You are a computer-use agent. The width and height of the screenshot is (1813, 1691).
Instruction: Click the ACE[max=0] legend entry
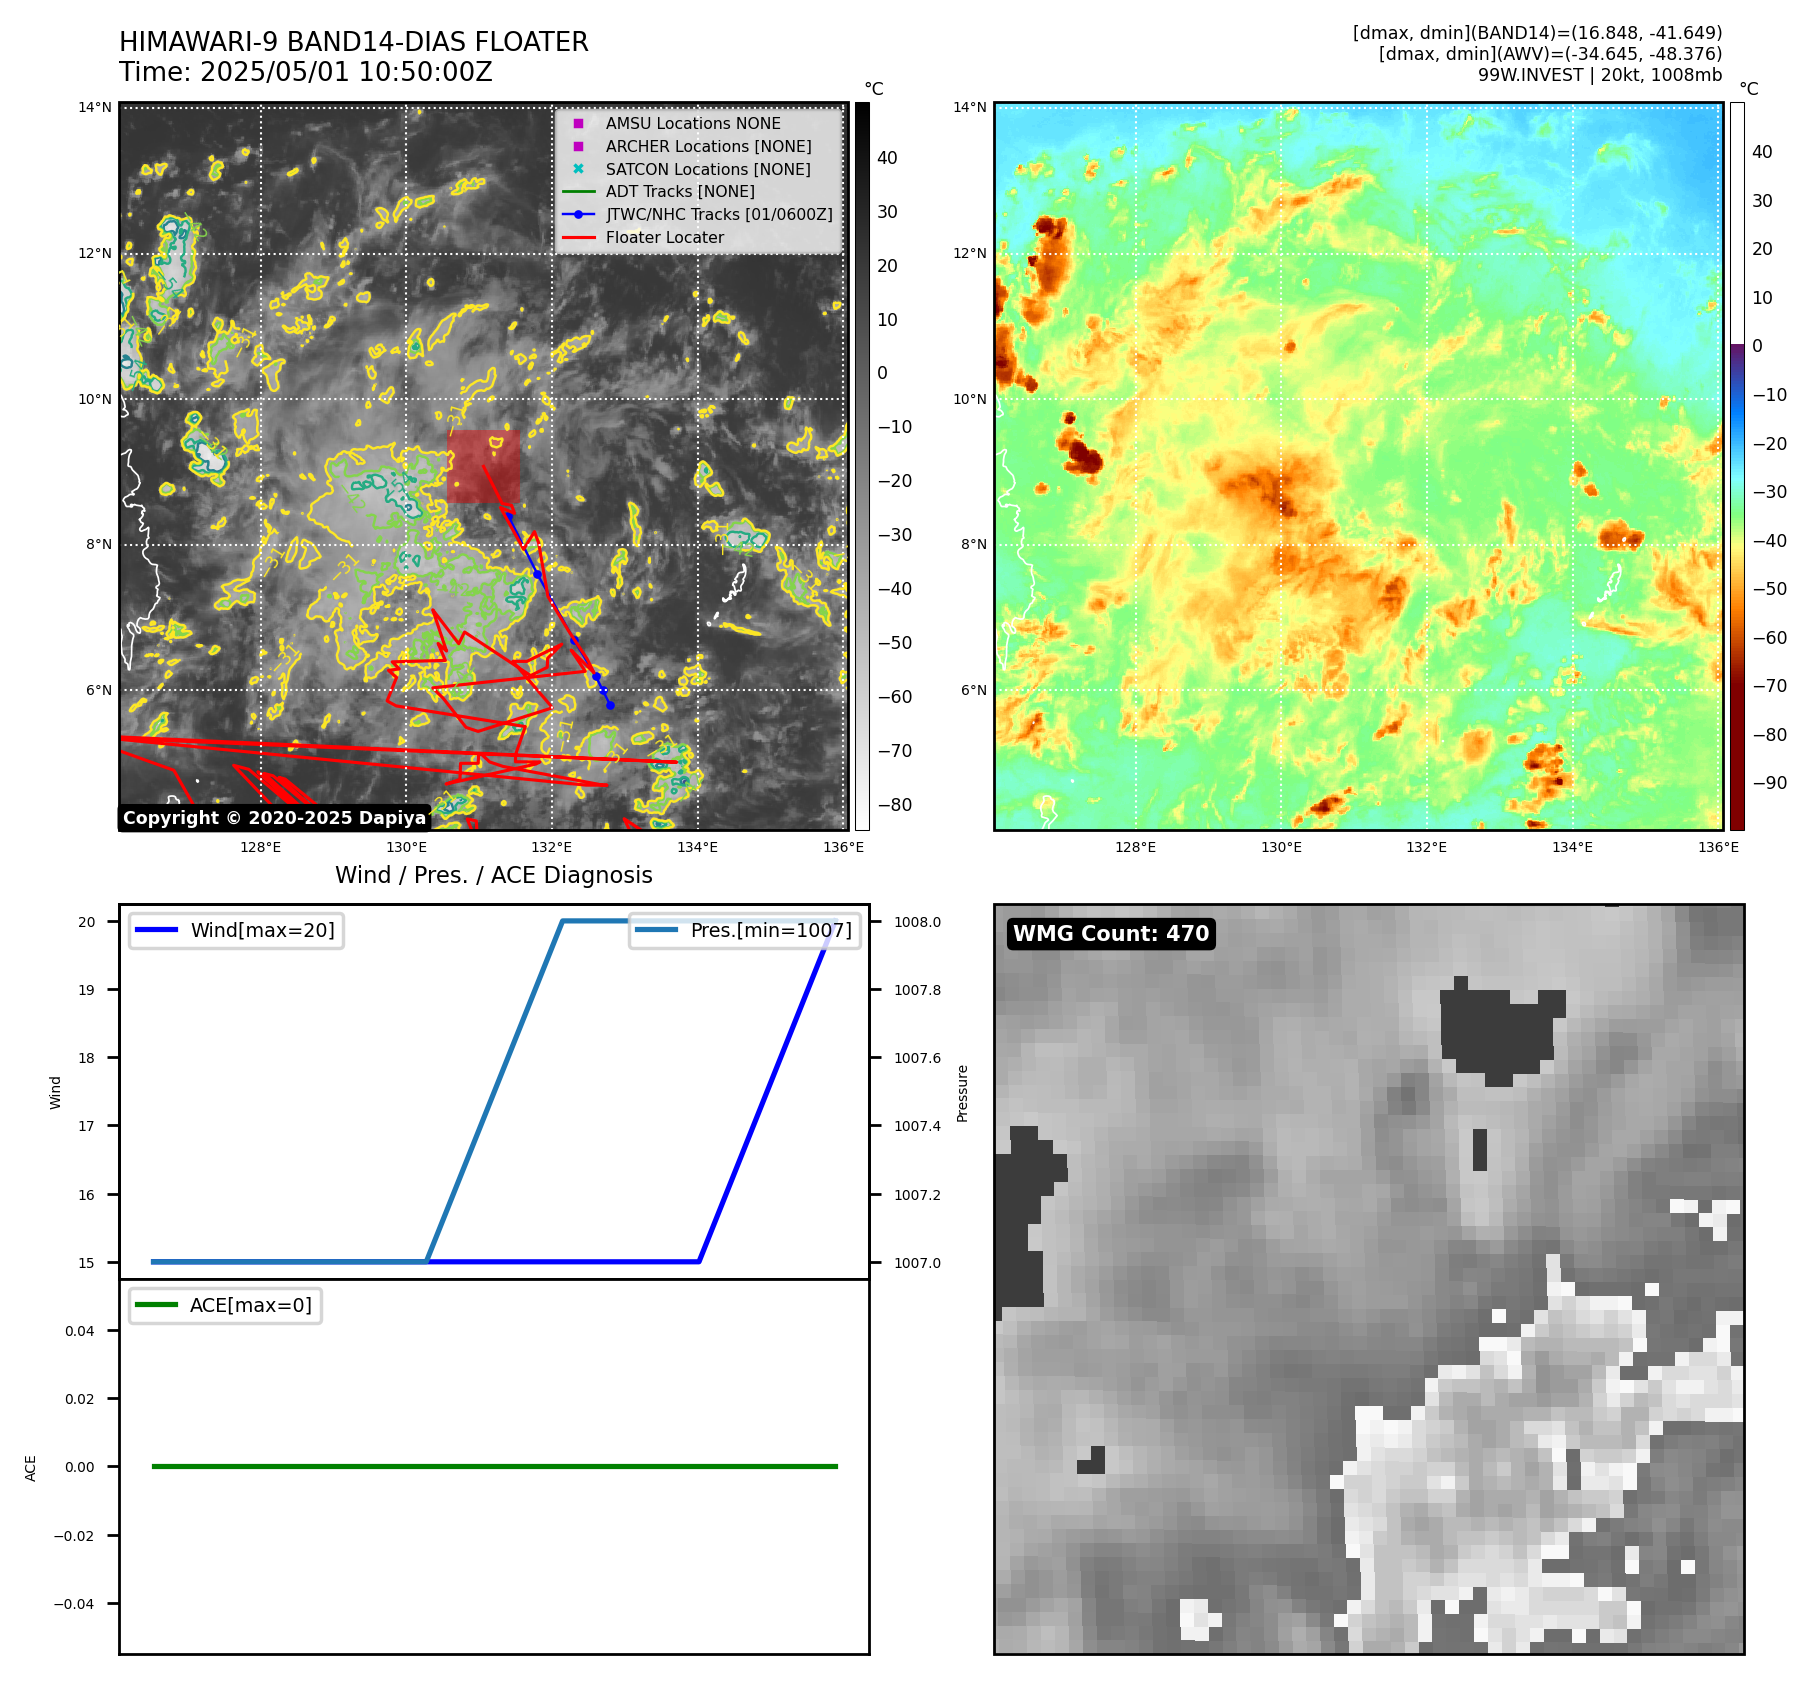tap(225, 1305)
